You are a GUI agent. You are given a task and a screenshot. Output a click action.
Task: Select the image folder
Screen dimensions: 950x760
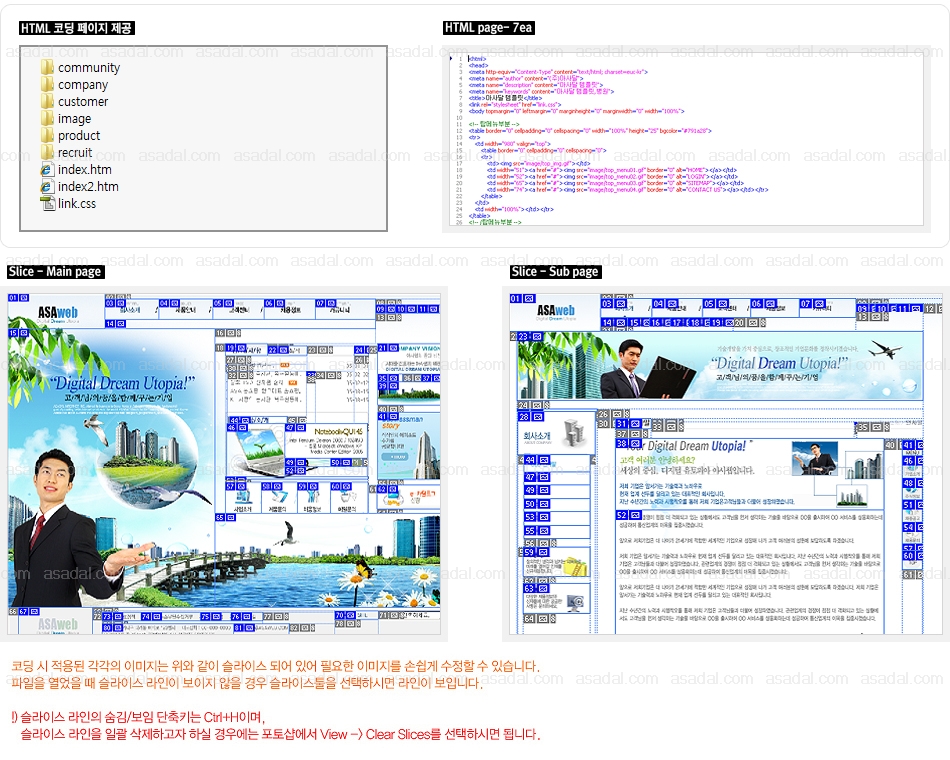coord(74,118)
